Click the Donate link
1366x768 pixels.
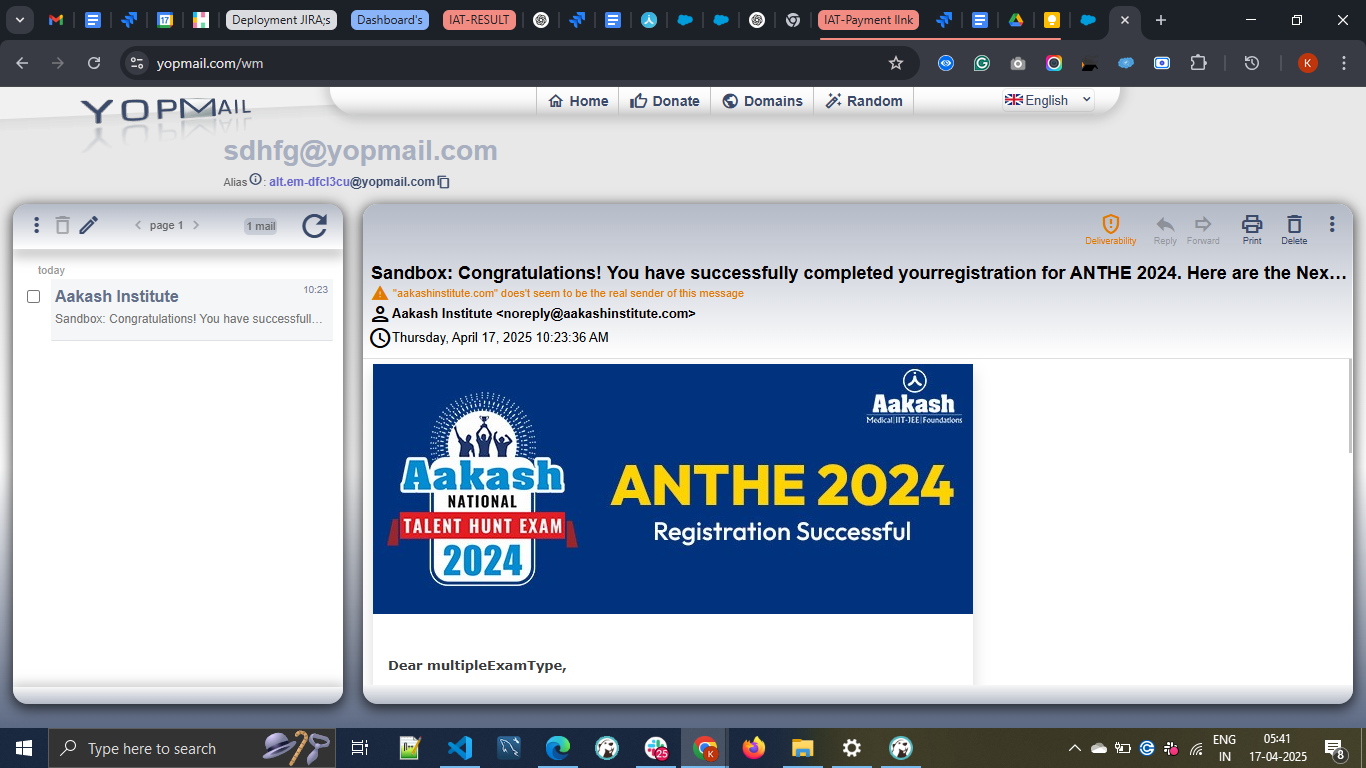[x=665, y=101]
